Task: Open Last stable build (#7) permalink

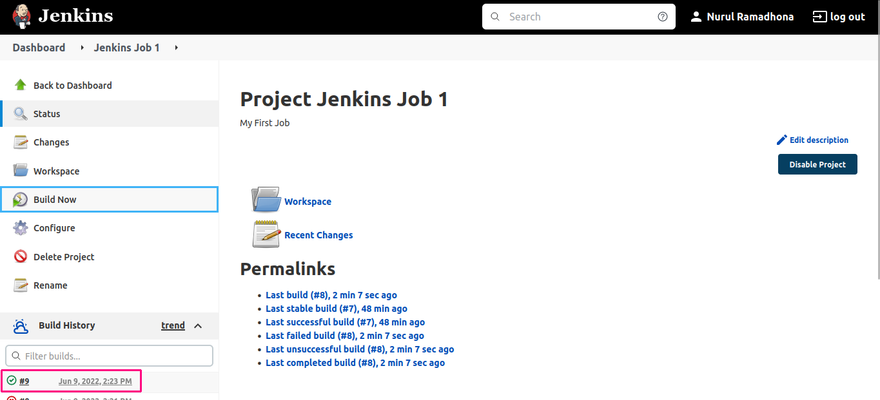Action: click(x=337, y=309)
